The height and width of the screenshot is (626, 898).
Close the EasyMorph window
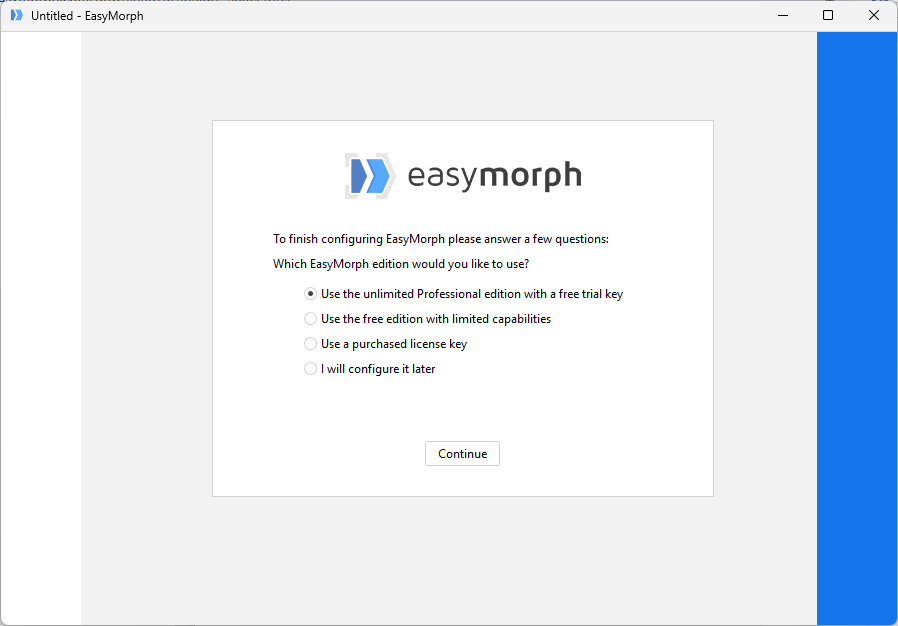[x=873, y=15]
